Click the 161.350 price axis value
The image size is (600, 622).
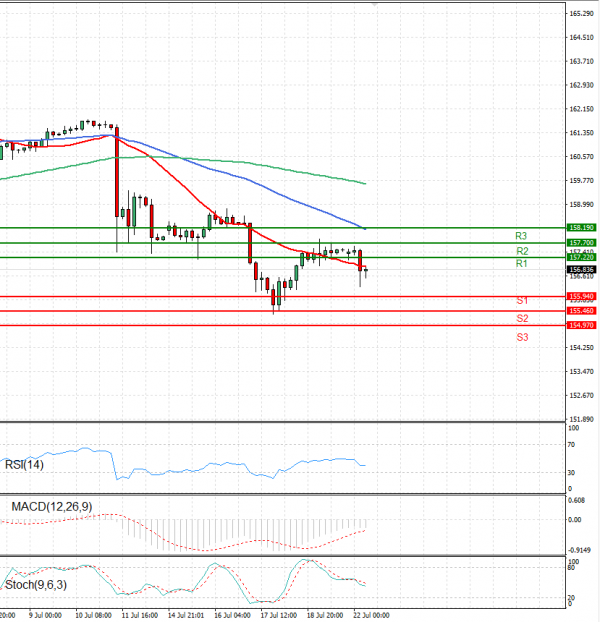(581, 132)
